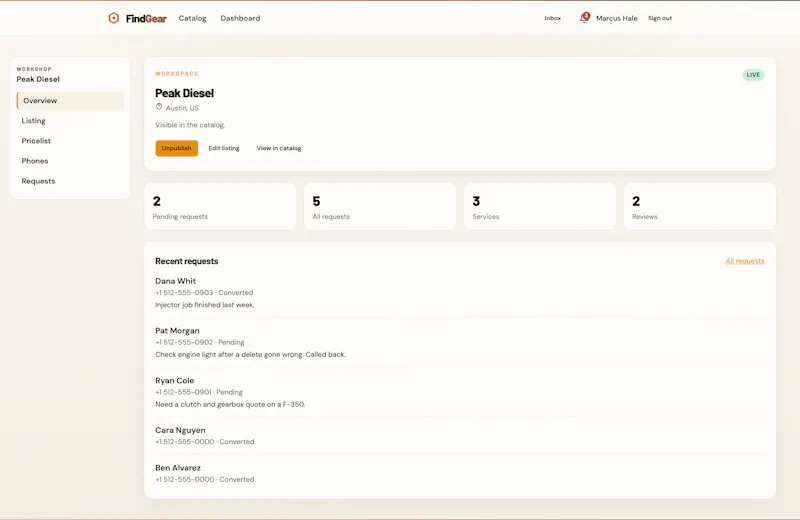Image resolution: width=800 pixels, height=520 pixels.
Task: Click the 'Visible in the catalog.' text
Action: 190,125
